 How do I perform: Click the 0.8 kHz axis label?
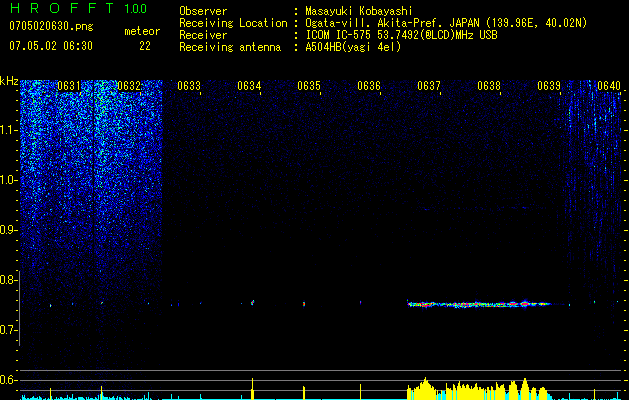7,280
